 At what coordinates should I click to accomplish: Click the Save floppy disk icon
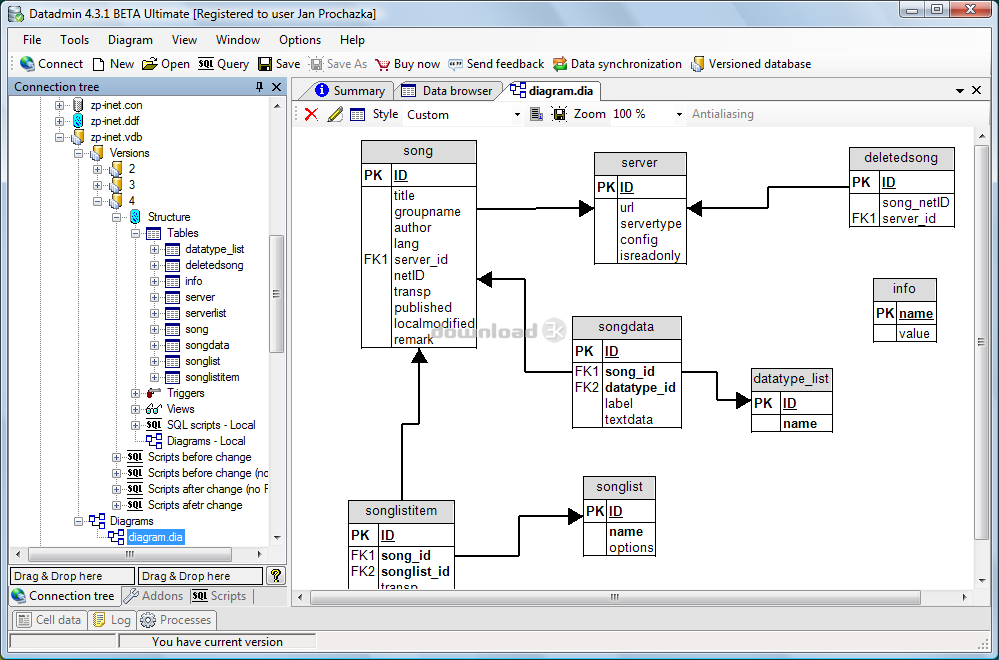(x=265, y=64)
